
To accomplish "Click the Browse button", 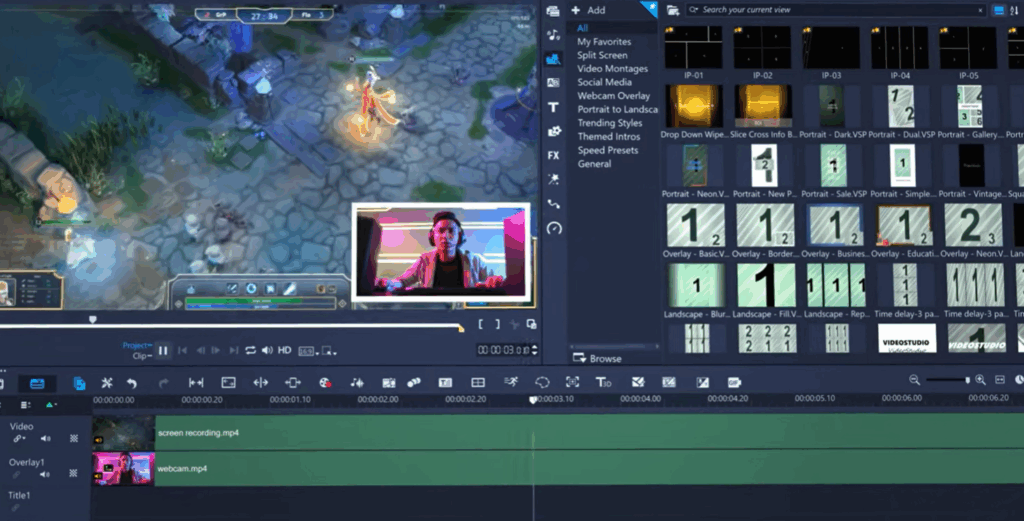I will tap(597, 358).
